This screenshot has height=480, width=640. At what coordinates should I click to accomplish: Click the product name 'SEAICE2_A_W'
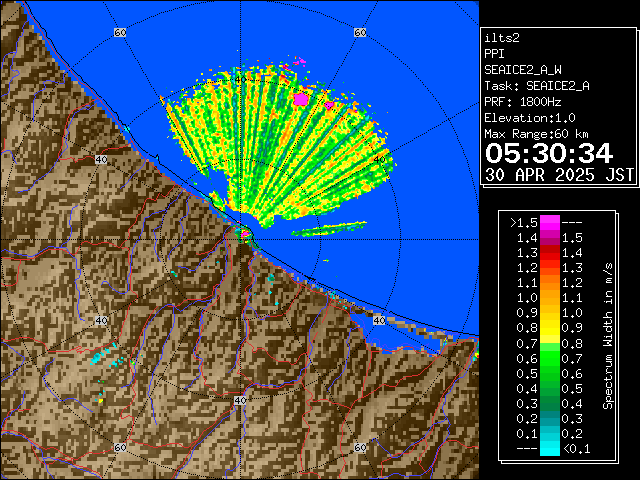(x=523, y=70)
